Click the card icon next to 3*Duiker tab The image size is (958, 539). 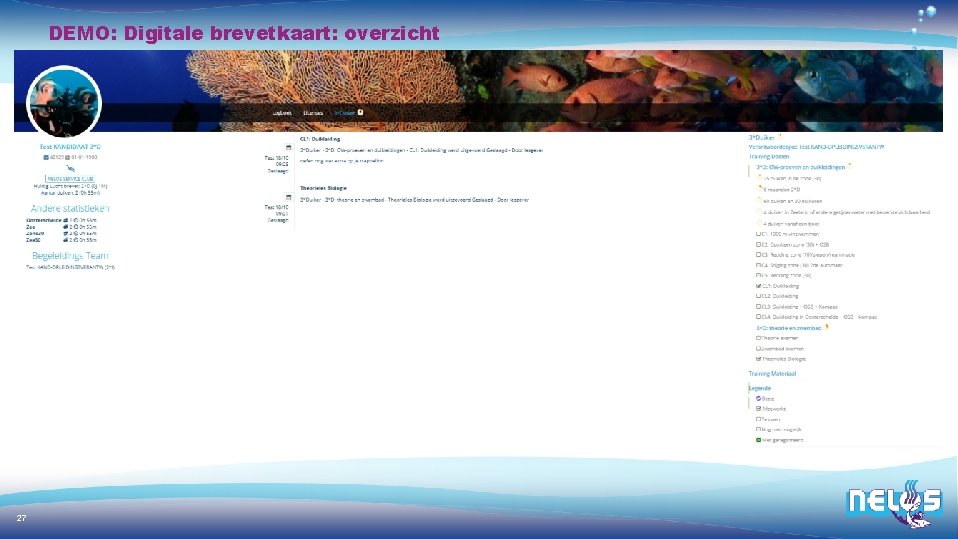(360, 112)
